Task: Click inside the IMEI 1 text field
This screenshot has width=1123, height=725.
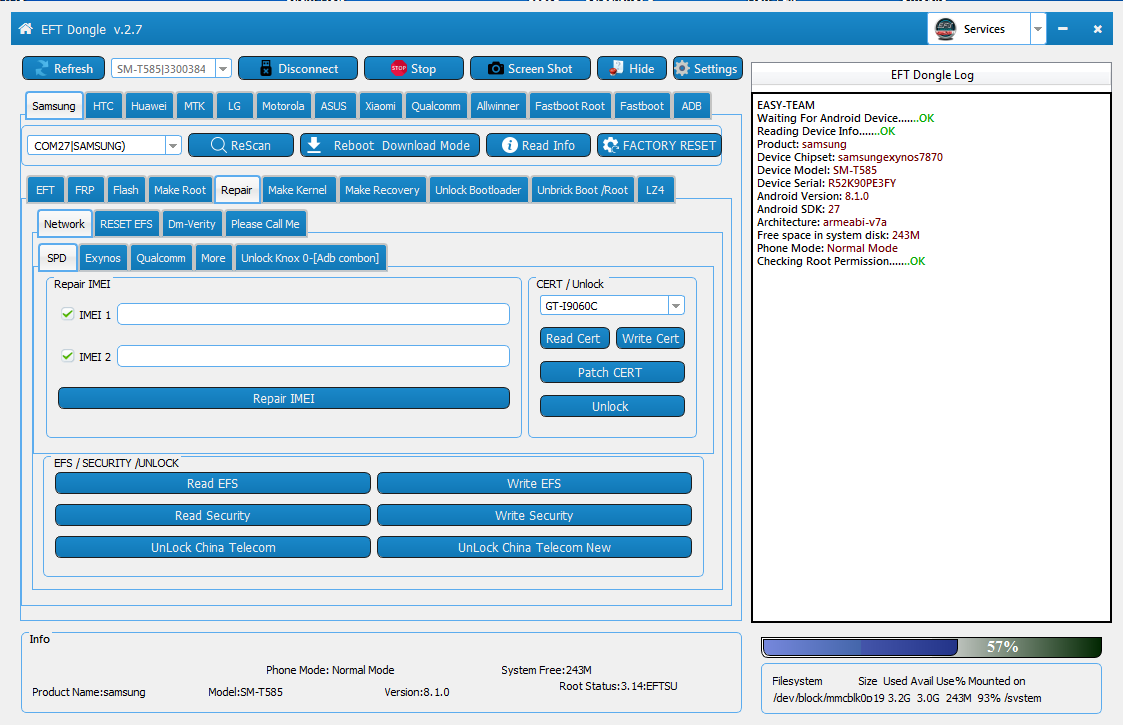Action: click(314, 314)
